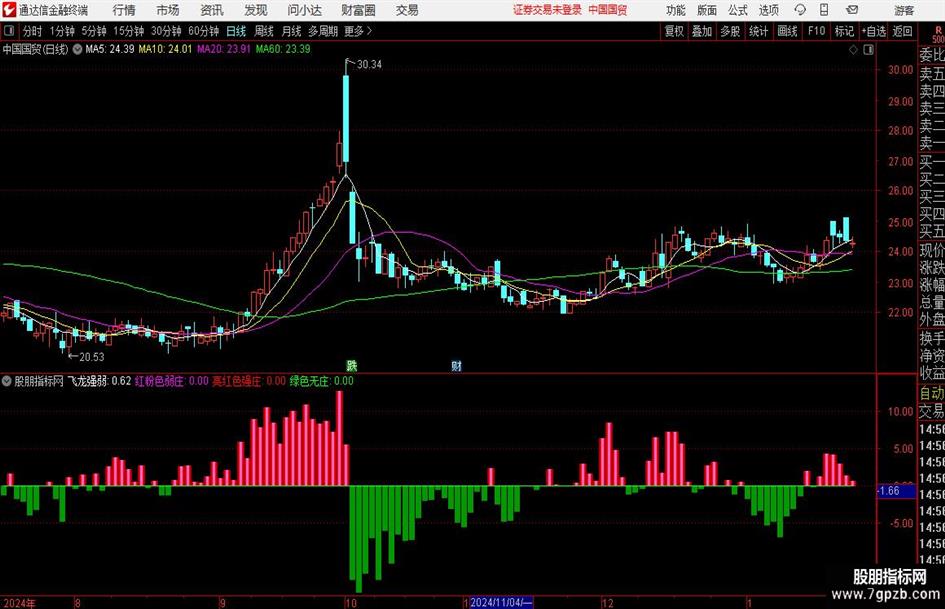Open the 选项 menu
The image size is (945, 609).
click(x=768, y=10)
